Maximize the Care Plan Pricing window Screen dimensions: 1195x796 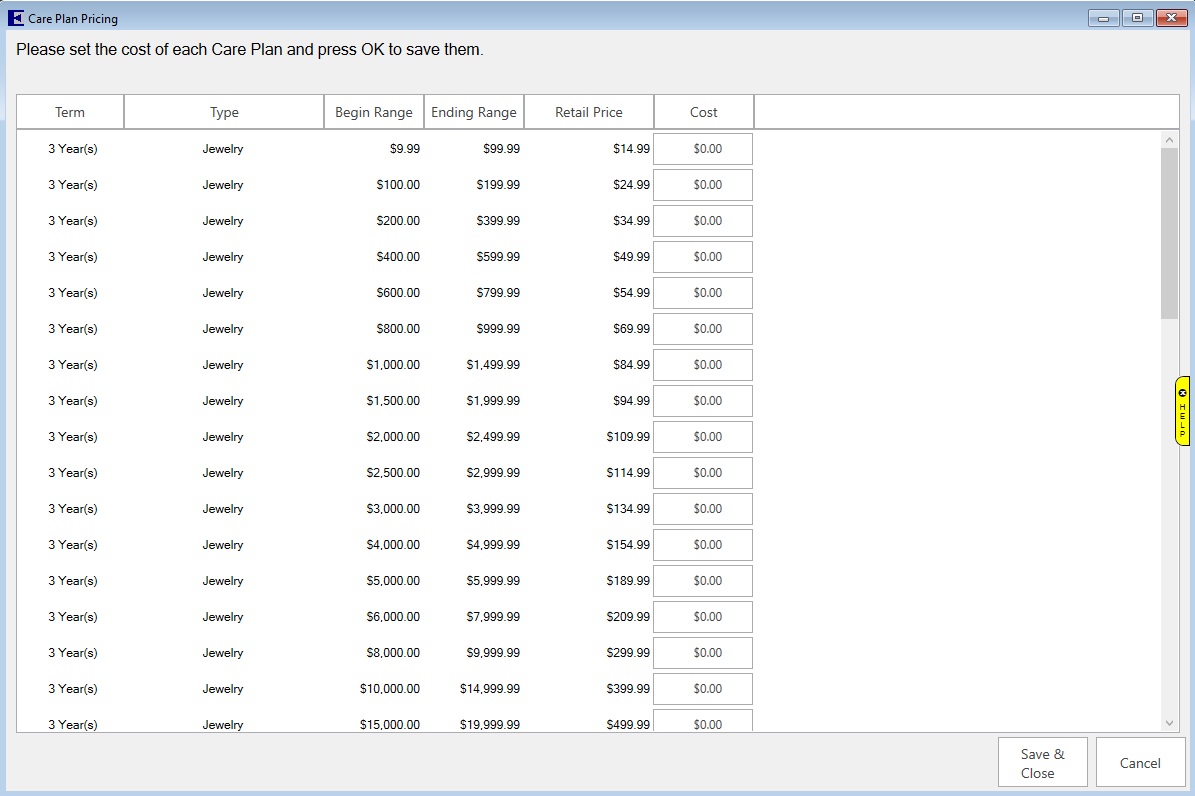(x=1137, y=18)
